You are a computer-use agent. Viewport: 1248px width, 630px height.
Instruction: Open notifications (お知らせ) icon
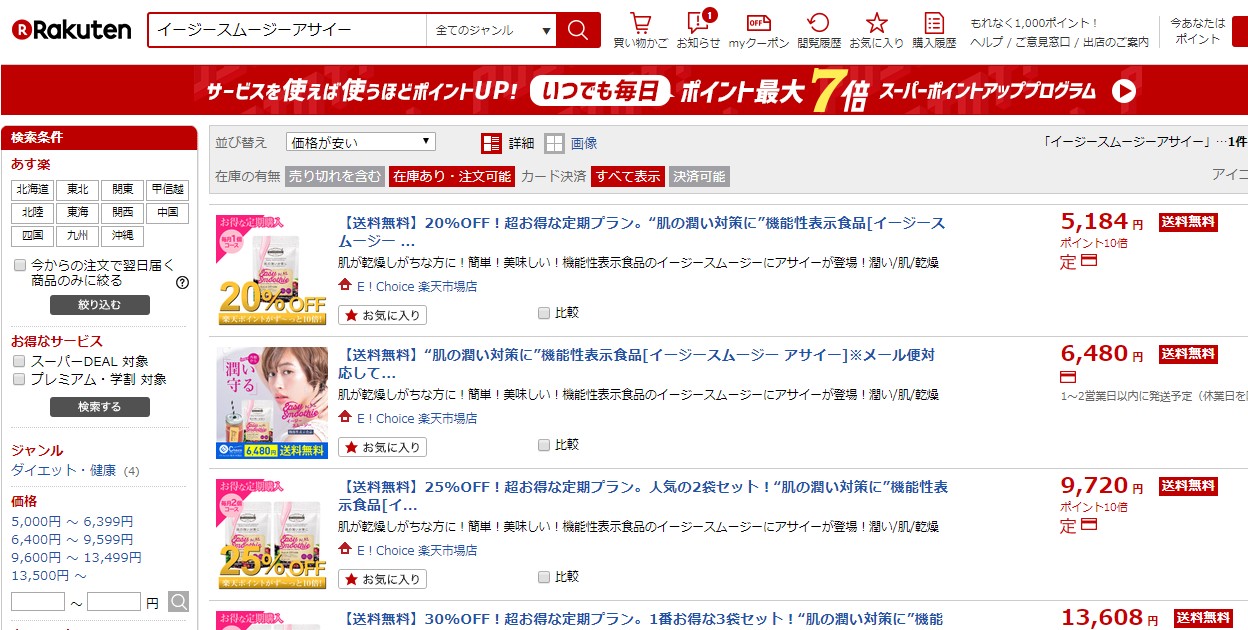coord(698,22)
